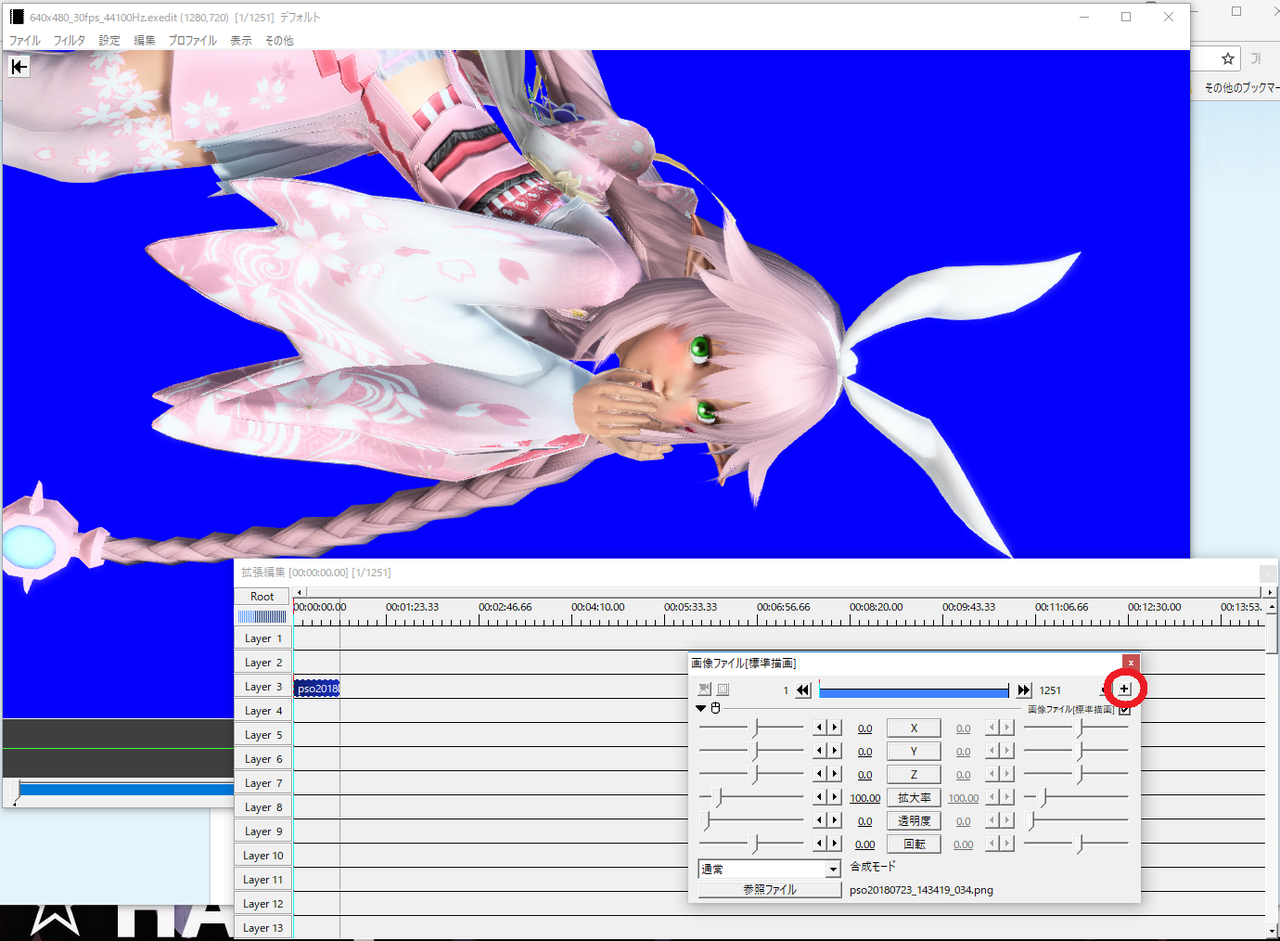Click the left 拡大率 slider
Viewport: 1280px width, 941px height.
[x=751, y=797]
